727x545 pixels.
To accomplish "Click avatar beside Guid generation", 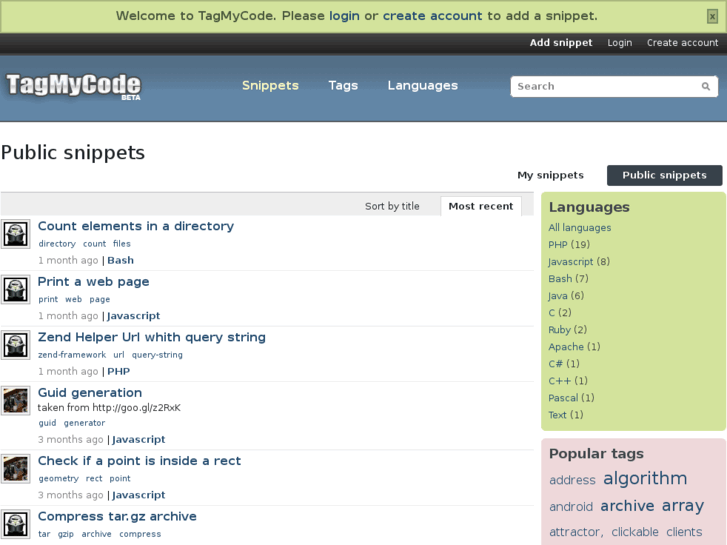I will click(x=16, y=401).
